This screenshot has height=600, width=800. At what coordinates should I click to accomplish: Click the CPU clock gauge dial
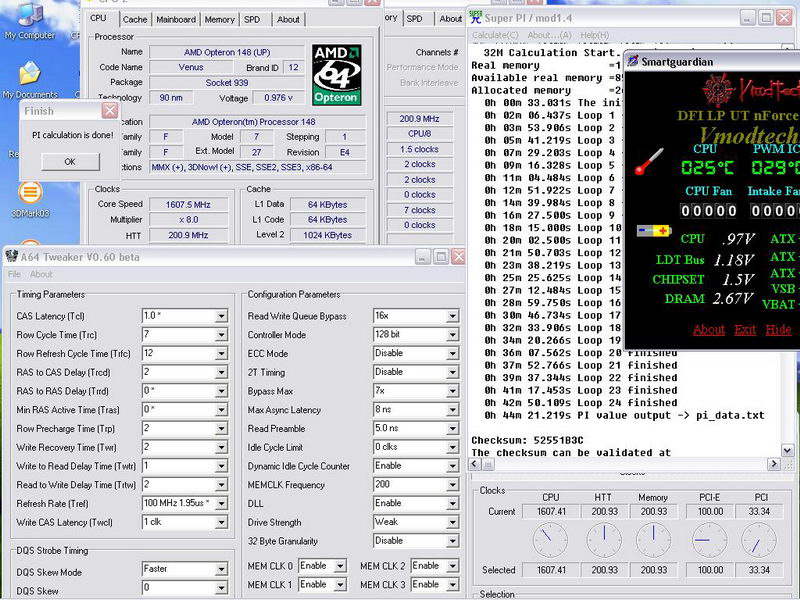pyautogui.click(x=550, y=540)
